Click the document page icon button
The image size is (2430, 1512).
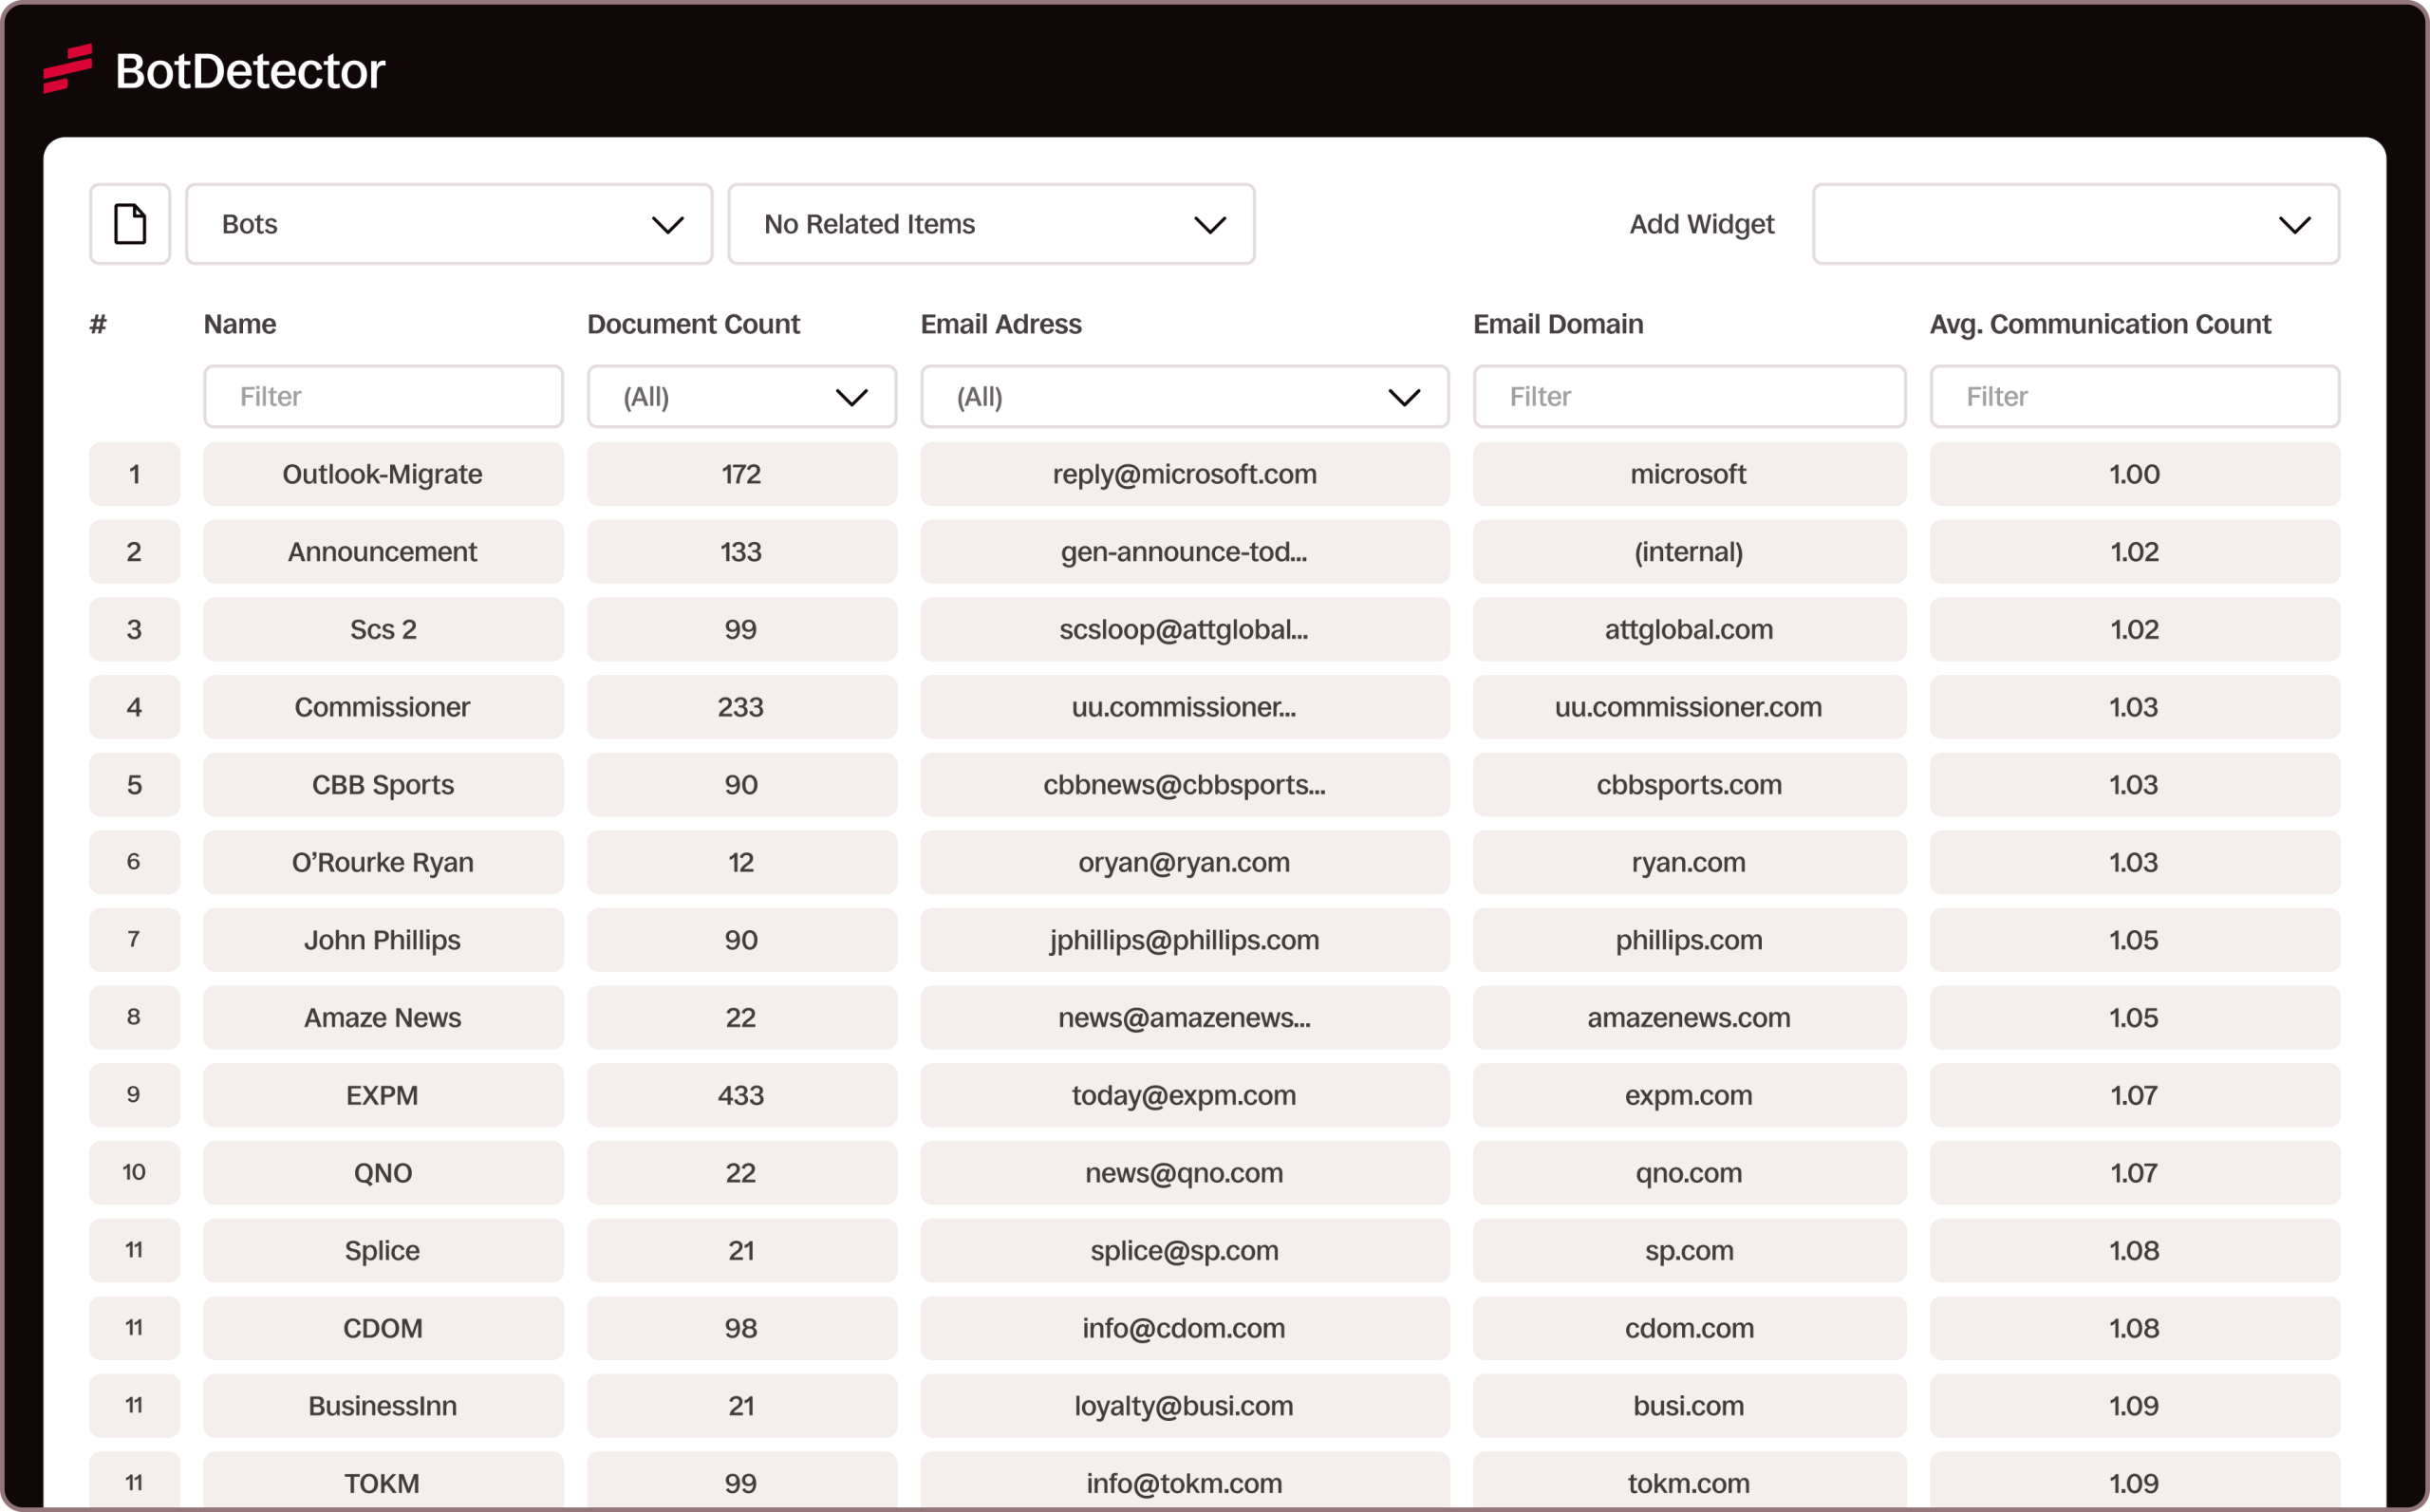130,224
